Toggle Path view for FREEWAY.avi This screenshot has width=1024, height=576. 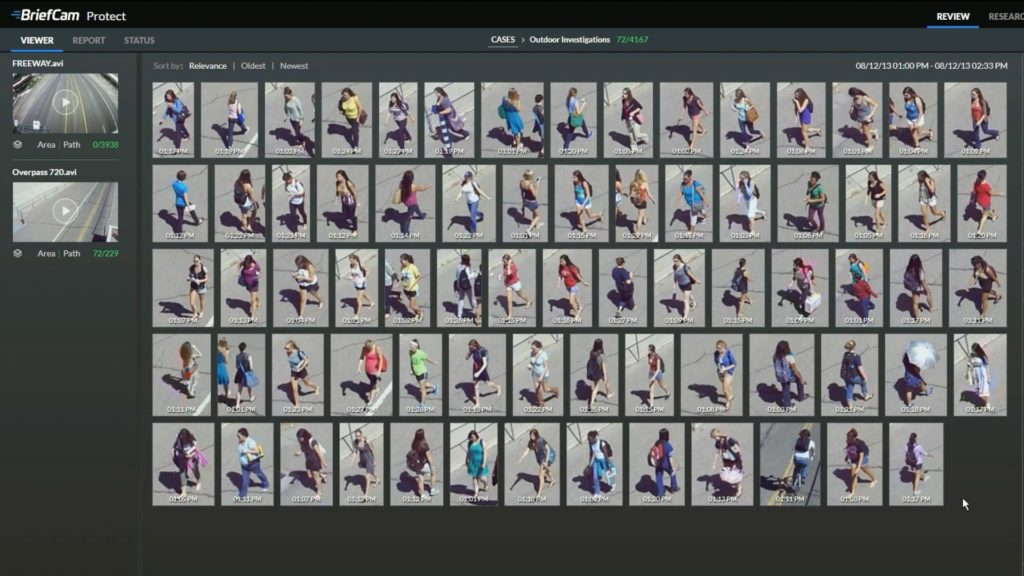[72, 144]
